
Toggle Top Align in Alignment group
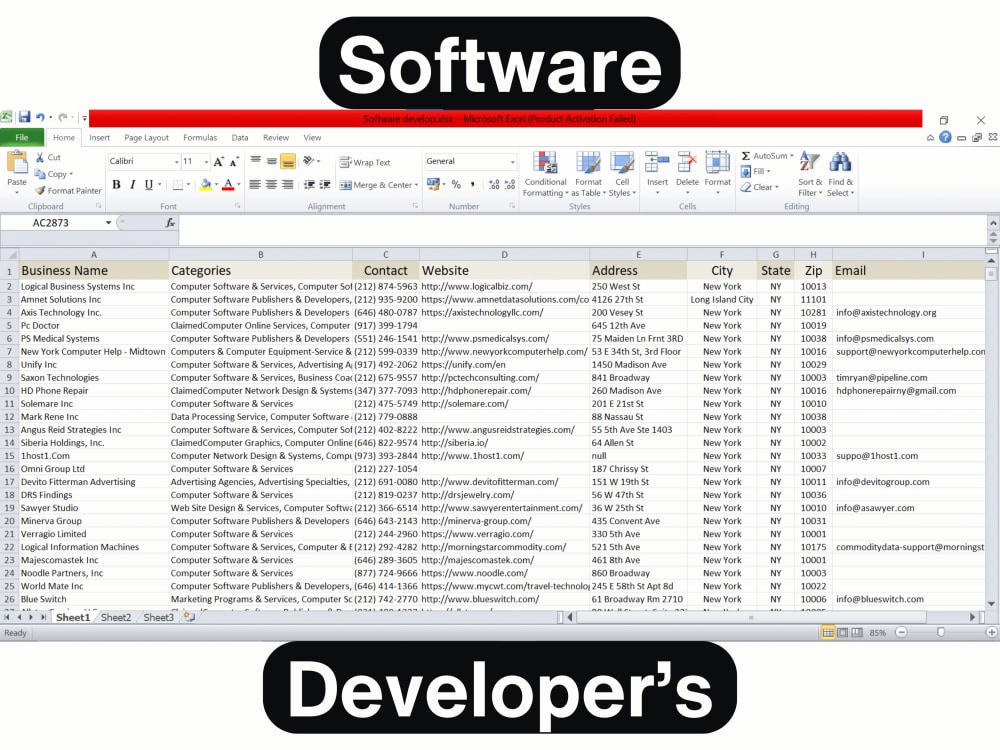(256, 161)
